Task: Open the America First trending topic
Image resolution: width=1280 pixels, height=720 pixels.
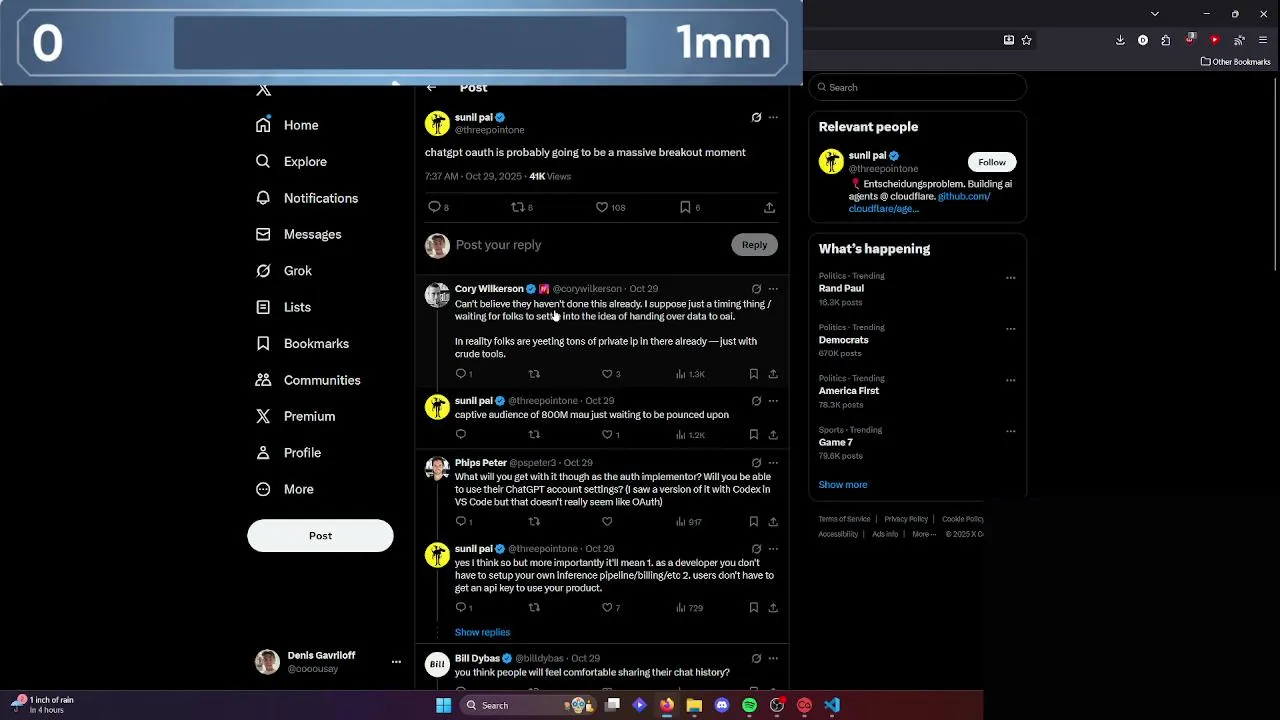Action: (849, 391)
